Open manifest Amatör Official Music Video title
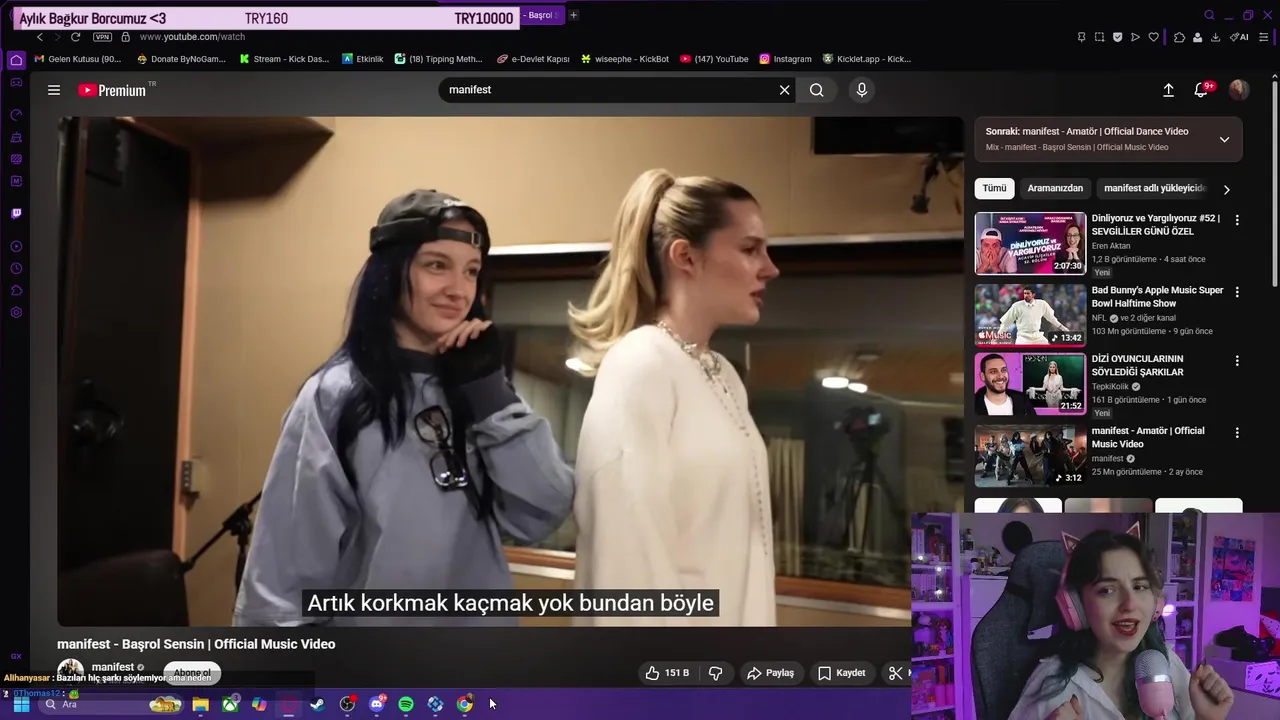 point(1148,437)
